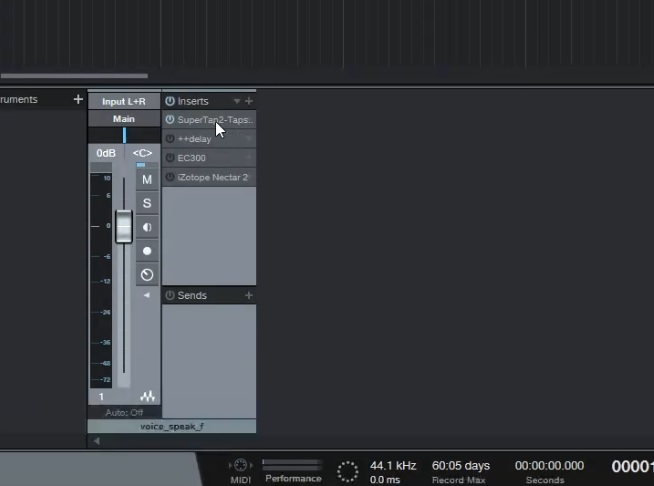Click the <C> pan value field
This screenshot has height=486, width=654.
(142, 153)
